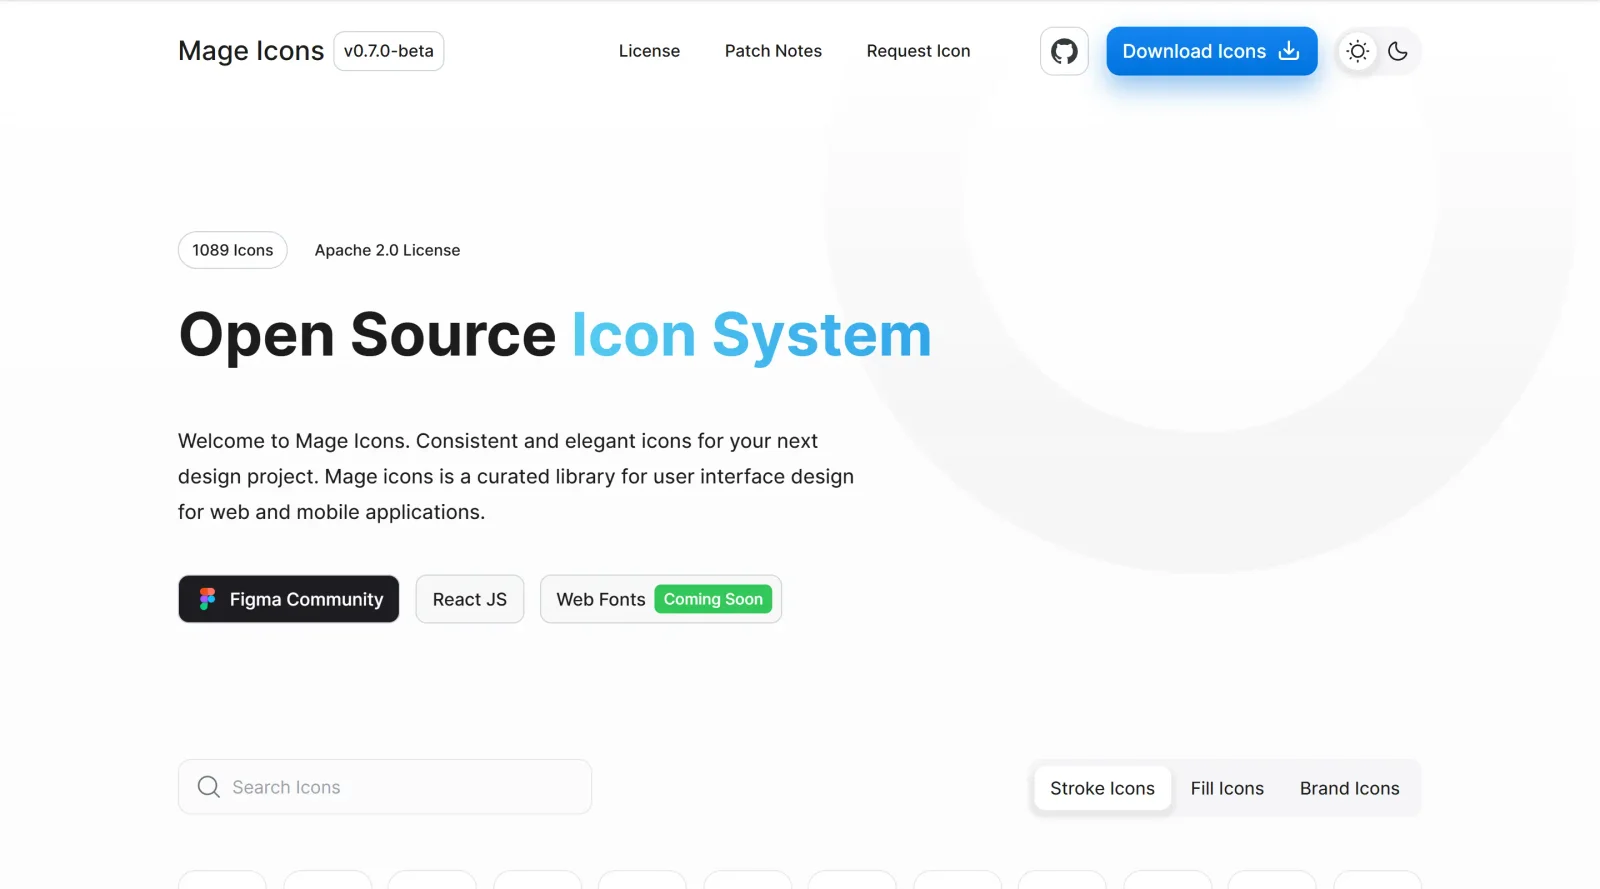This screenshot has width=1600, height=889.
Task: Switch to light theme sun icon
Action: (x=1357, y=51)
